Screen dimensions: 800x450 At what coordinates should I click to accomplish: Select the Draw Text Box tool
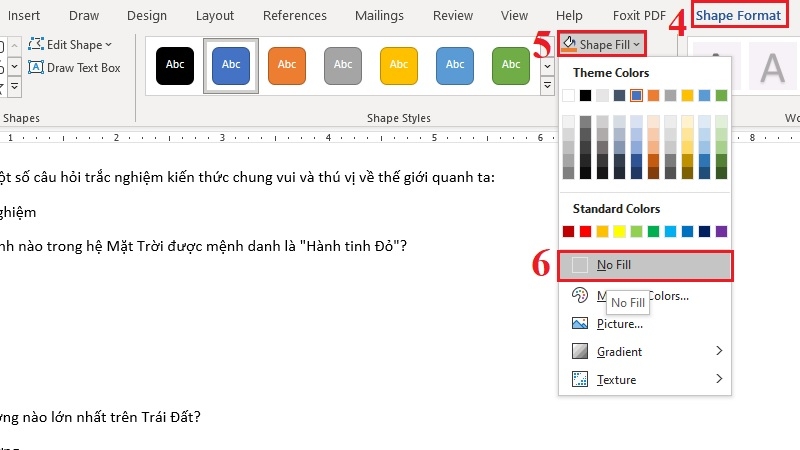click(x=74, y=68)
